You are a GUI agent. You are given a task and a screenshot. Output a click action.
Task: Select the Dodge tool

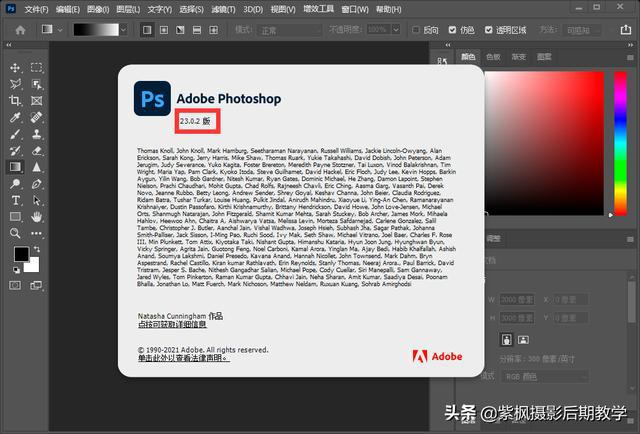point(15,184)
